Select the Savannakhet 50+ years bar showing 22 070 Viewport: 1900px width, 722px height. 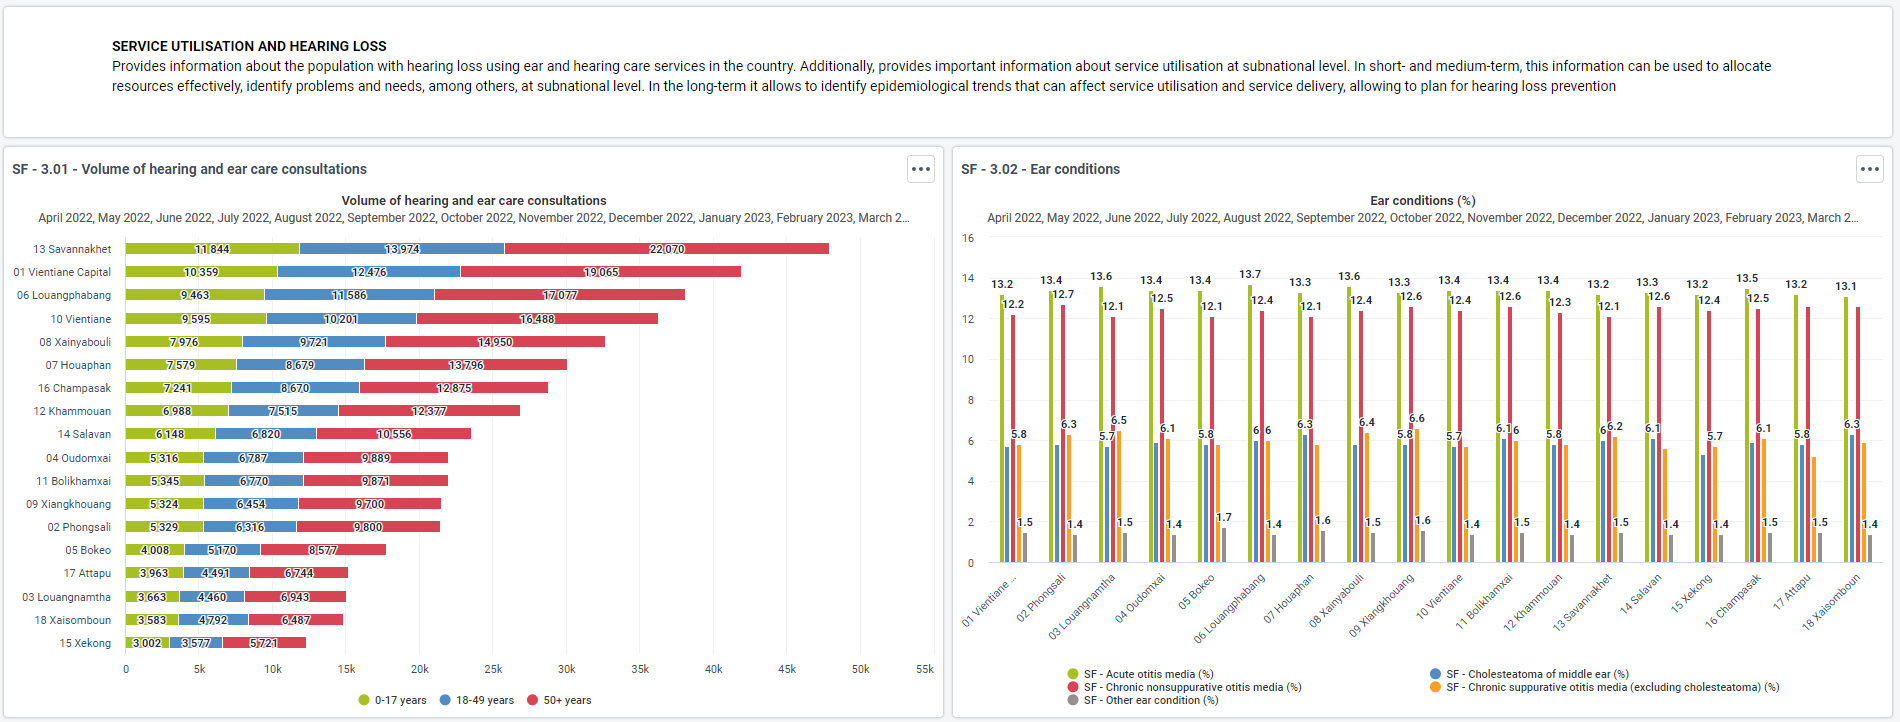click(667, 249)
